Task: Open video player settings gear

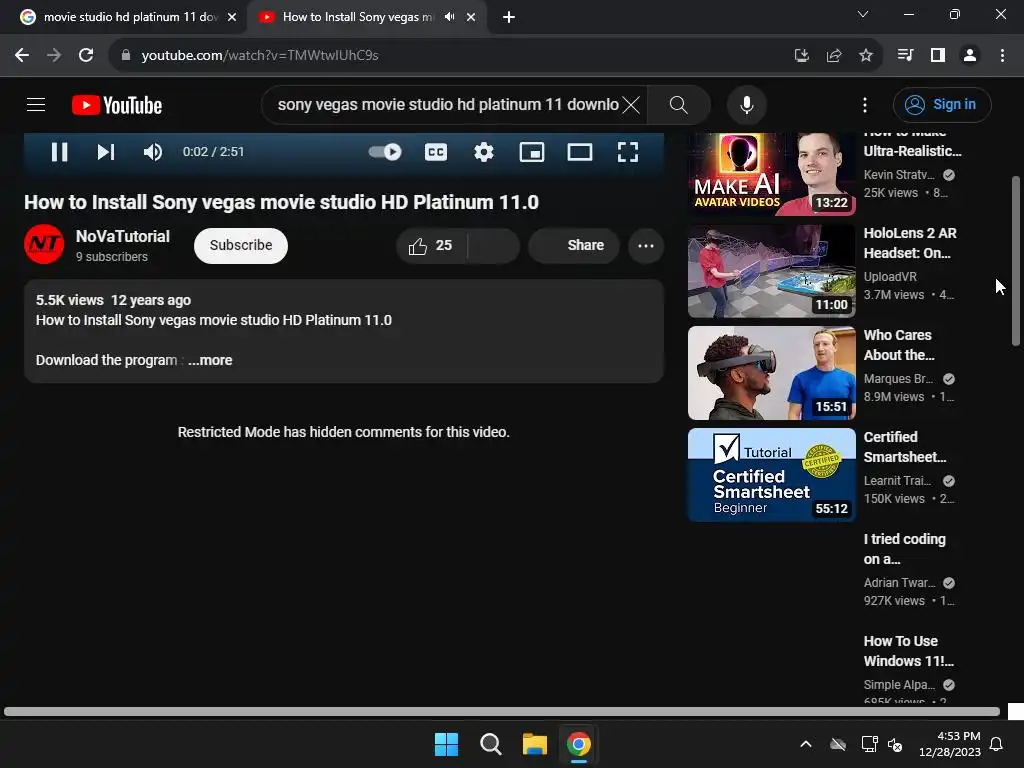Action: (483, 152)
